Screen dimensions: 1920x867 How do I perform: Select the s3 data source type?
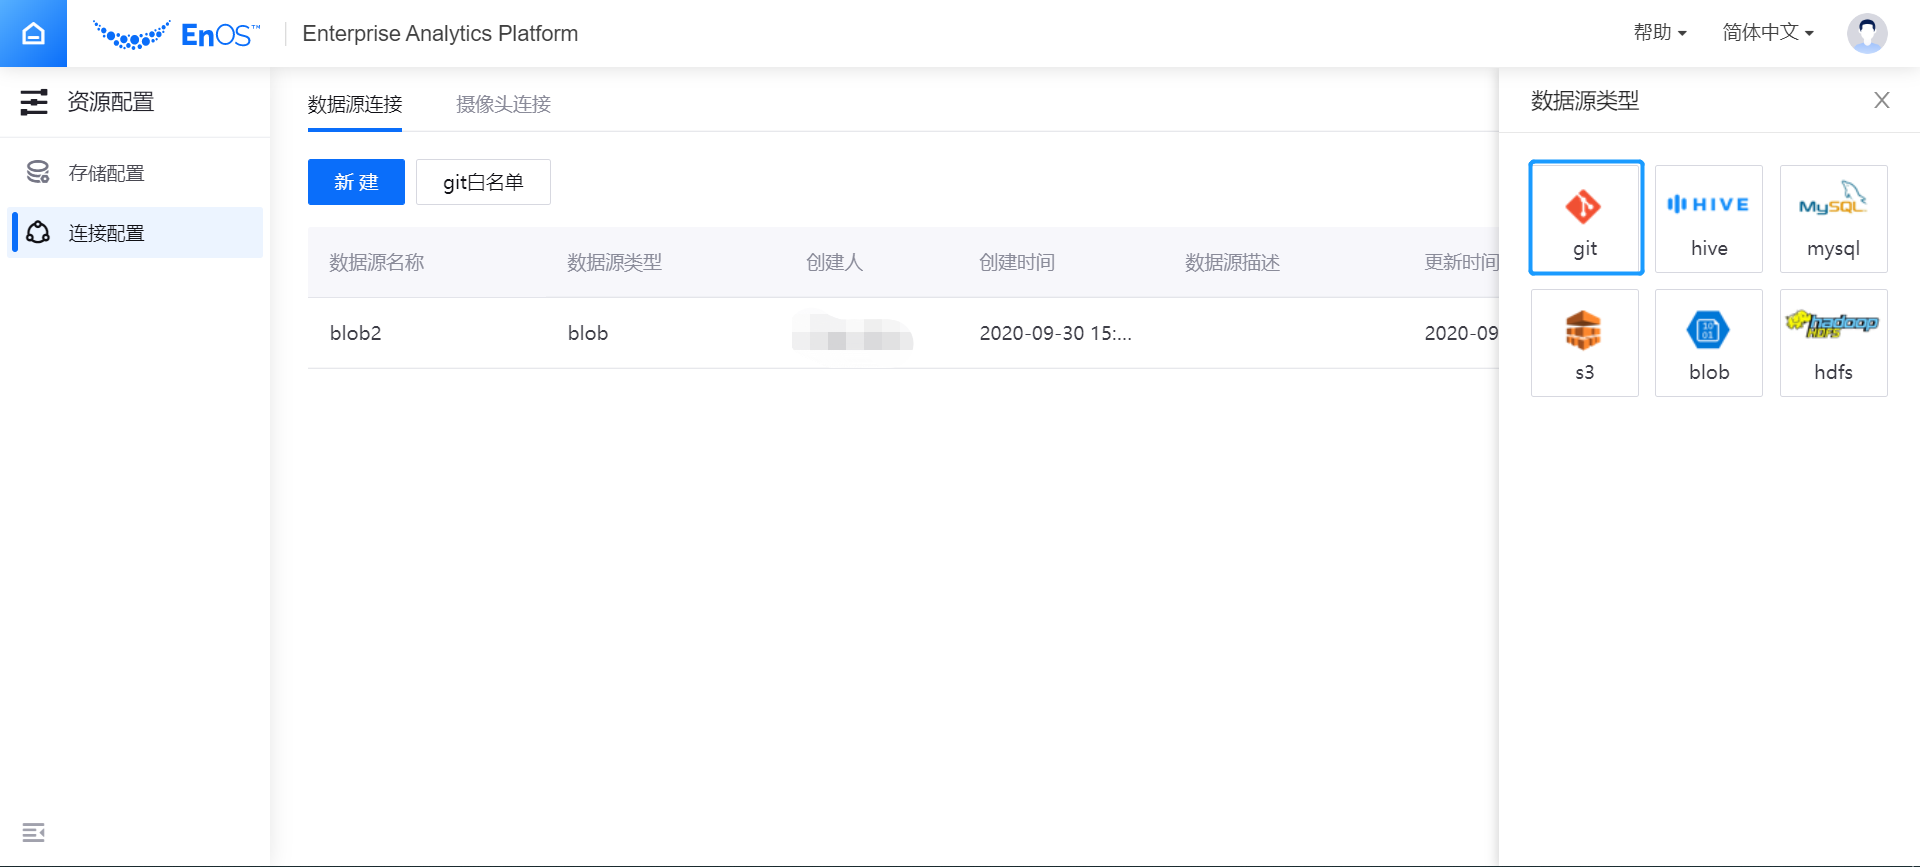1584,343
